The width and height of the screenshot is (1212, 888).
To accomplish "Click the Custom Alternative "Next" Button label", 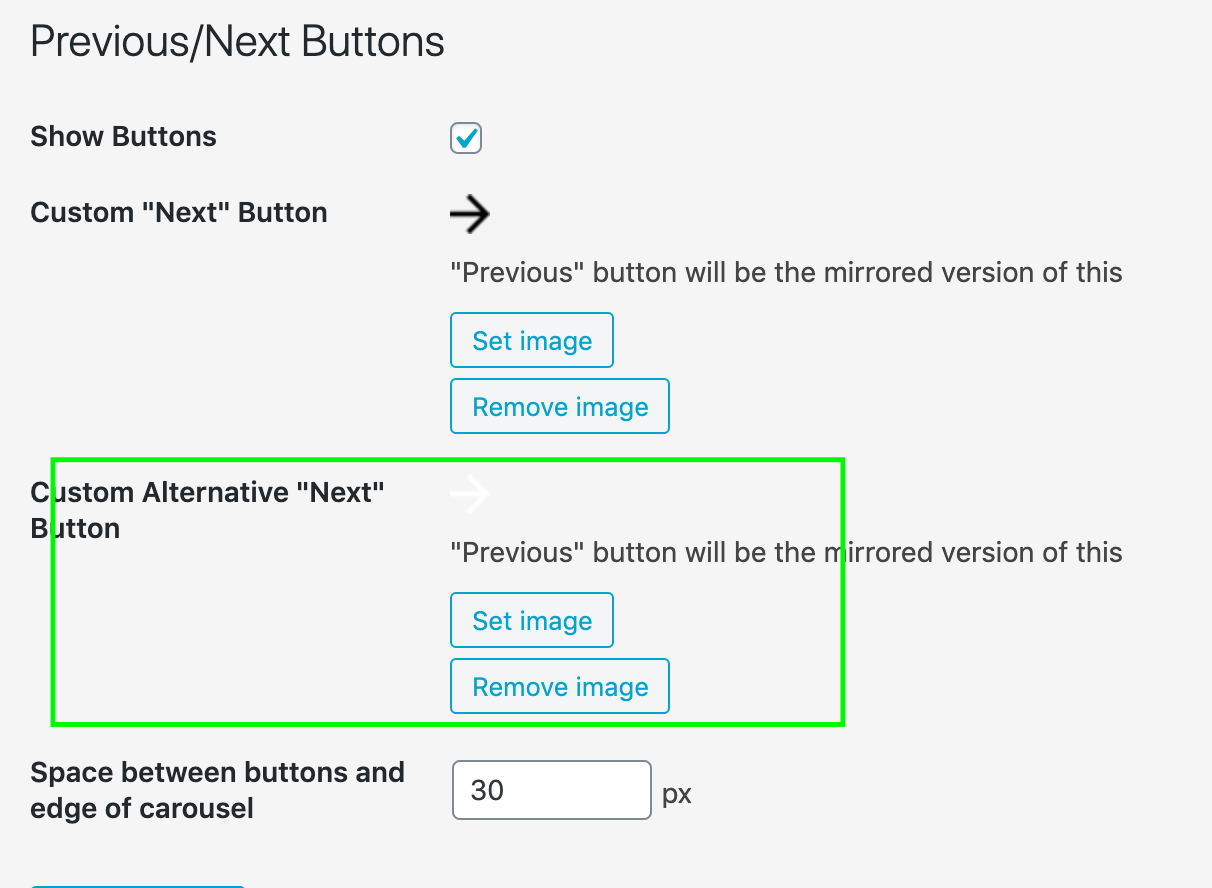I will pos(207,510).
